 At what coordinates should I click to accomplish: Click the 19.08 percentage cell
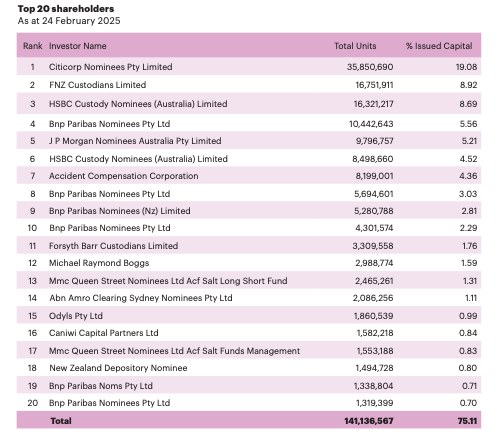tap(466, 67)
